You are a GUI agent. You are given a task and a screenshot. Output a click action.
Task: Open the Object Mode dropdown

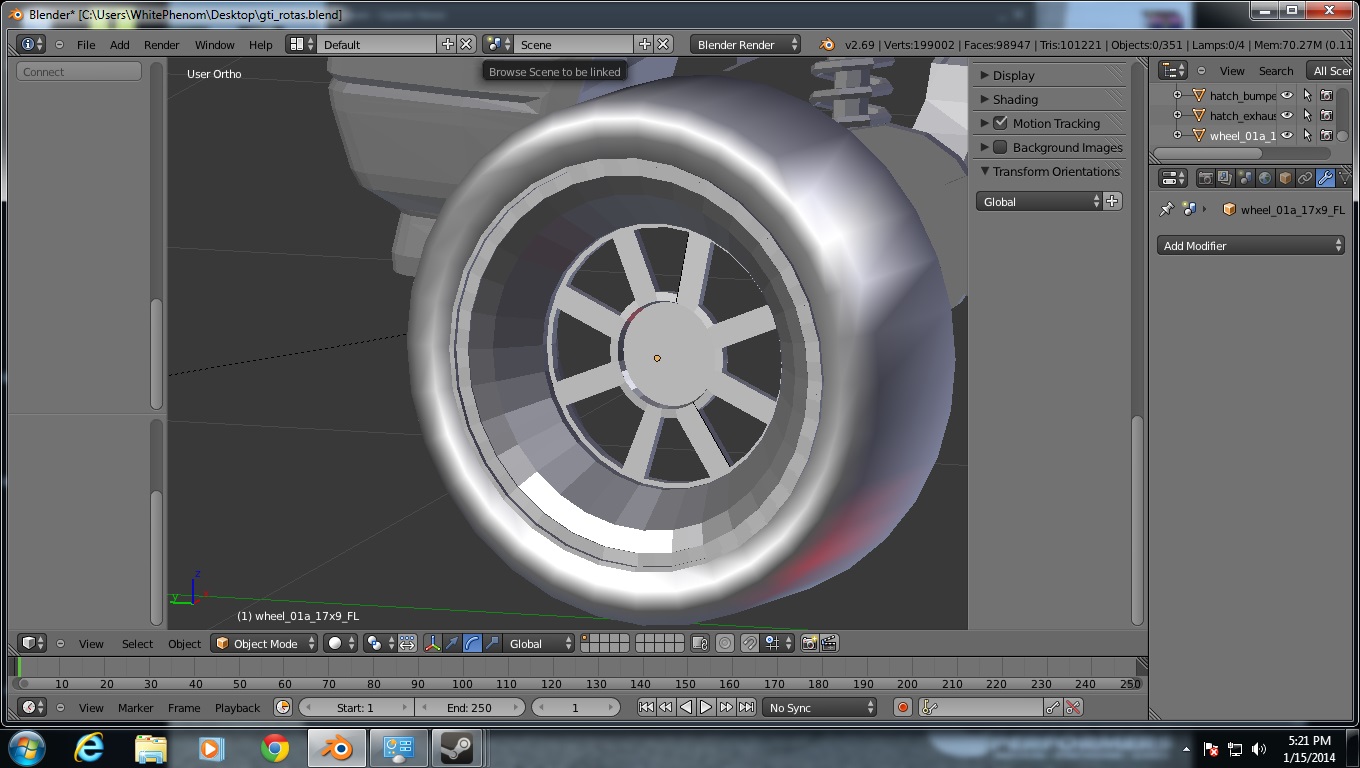point(265,643)
